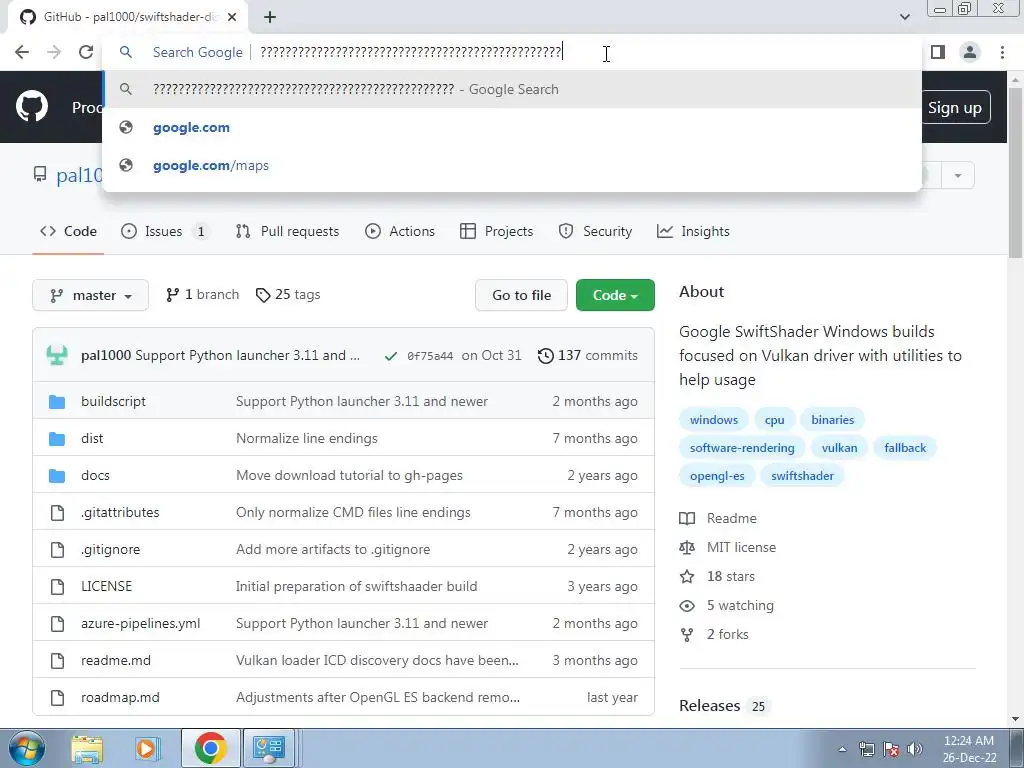Switch to the Code tab
1024x768 pixels.
pos(68,231)
